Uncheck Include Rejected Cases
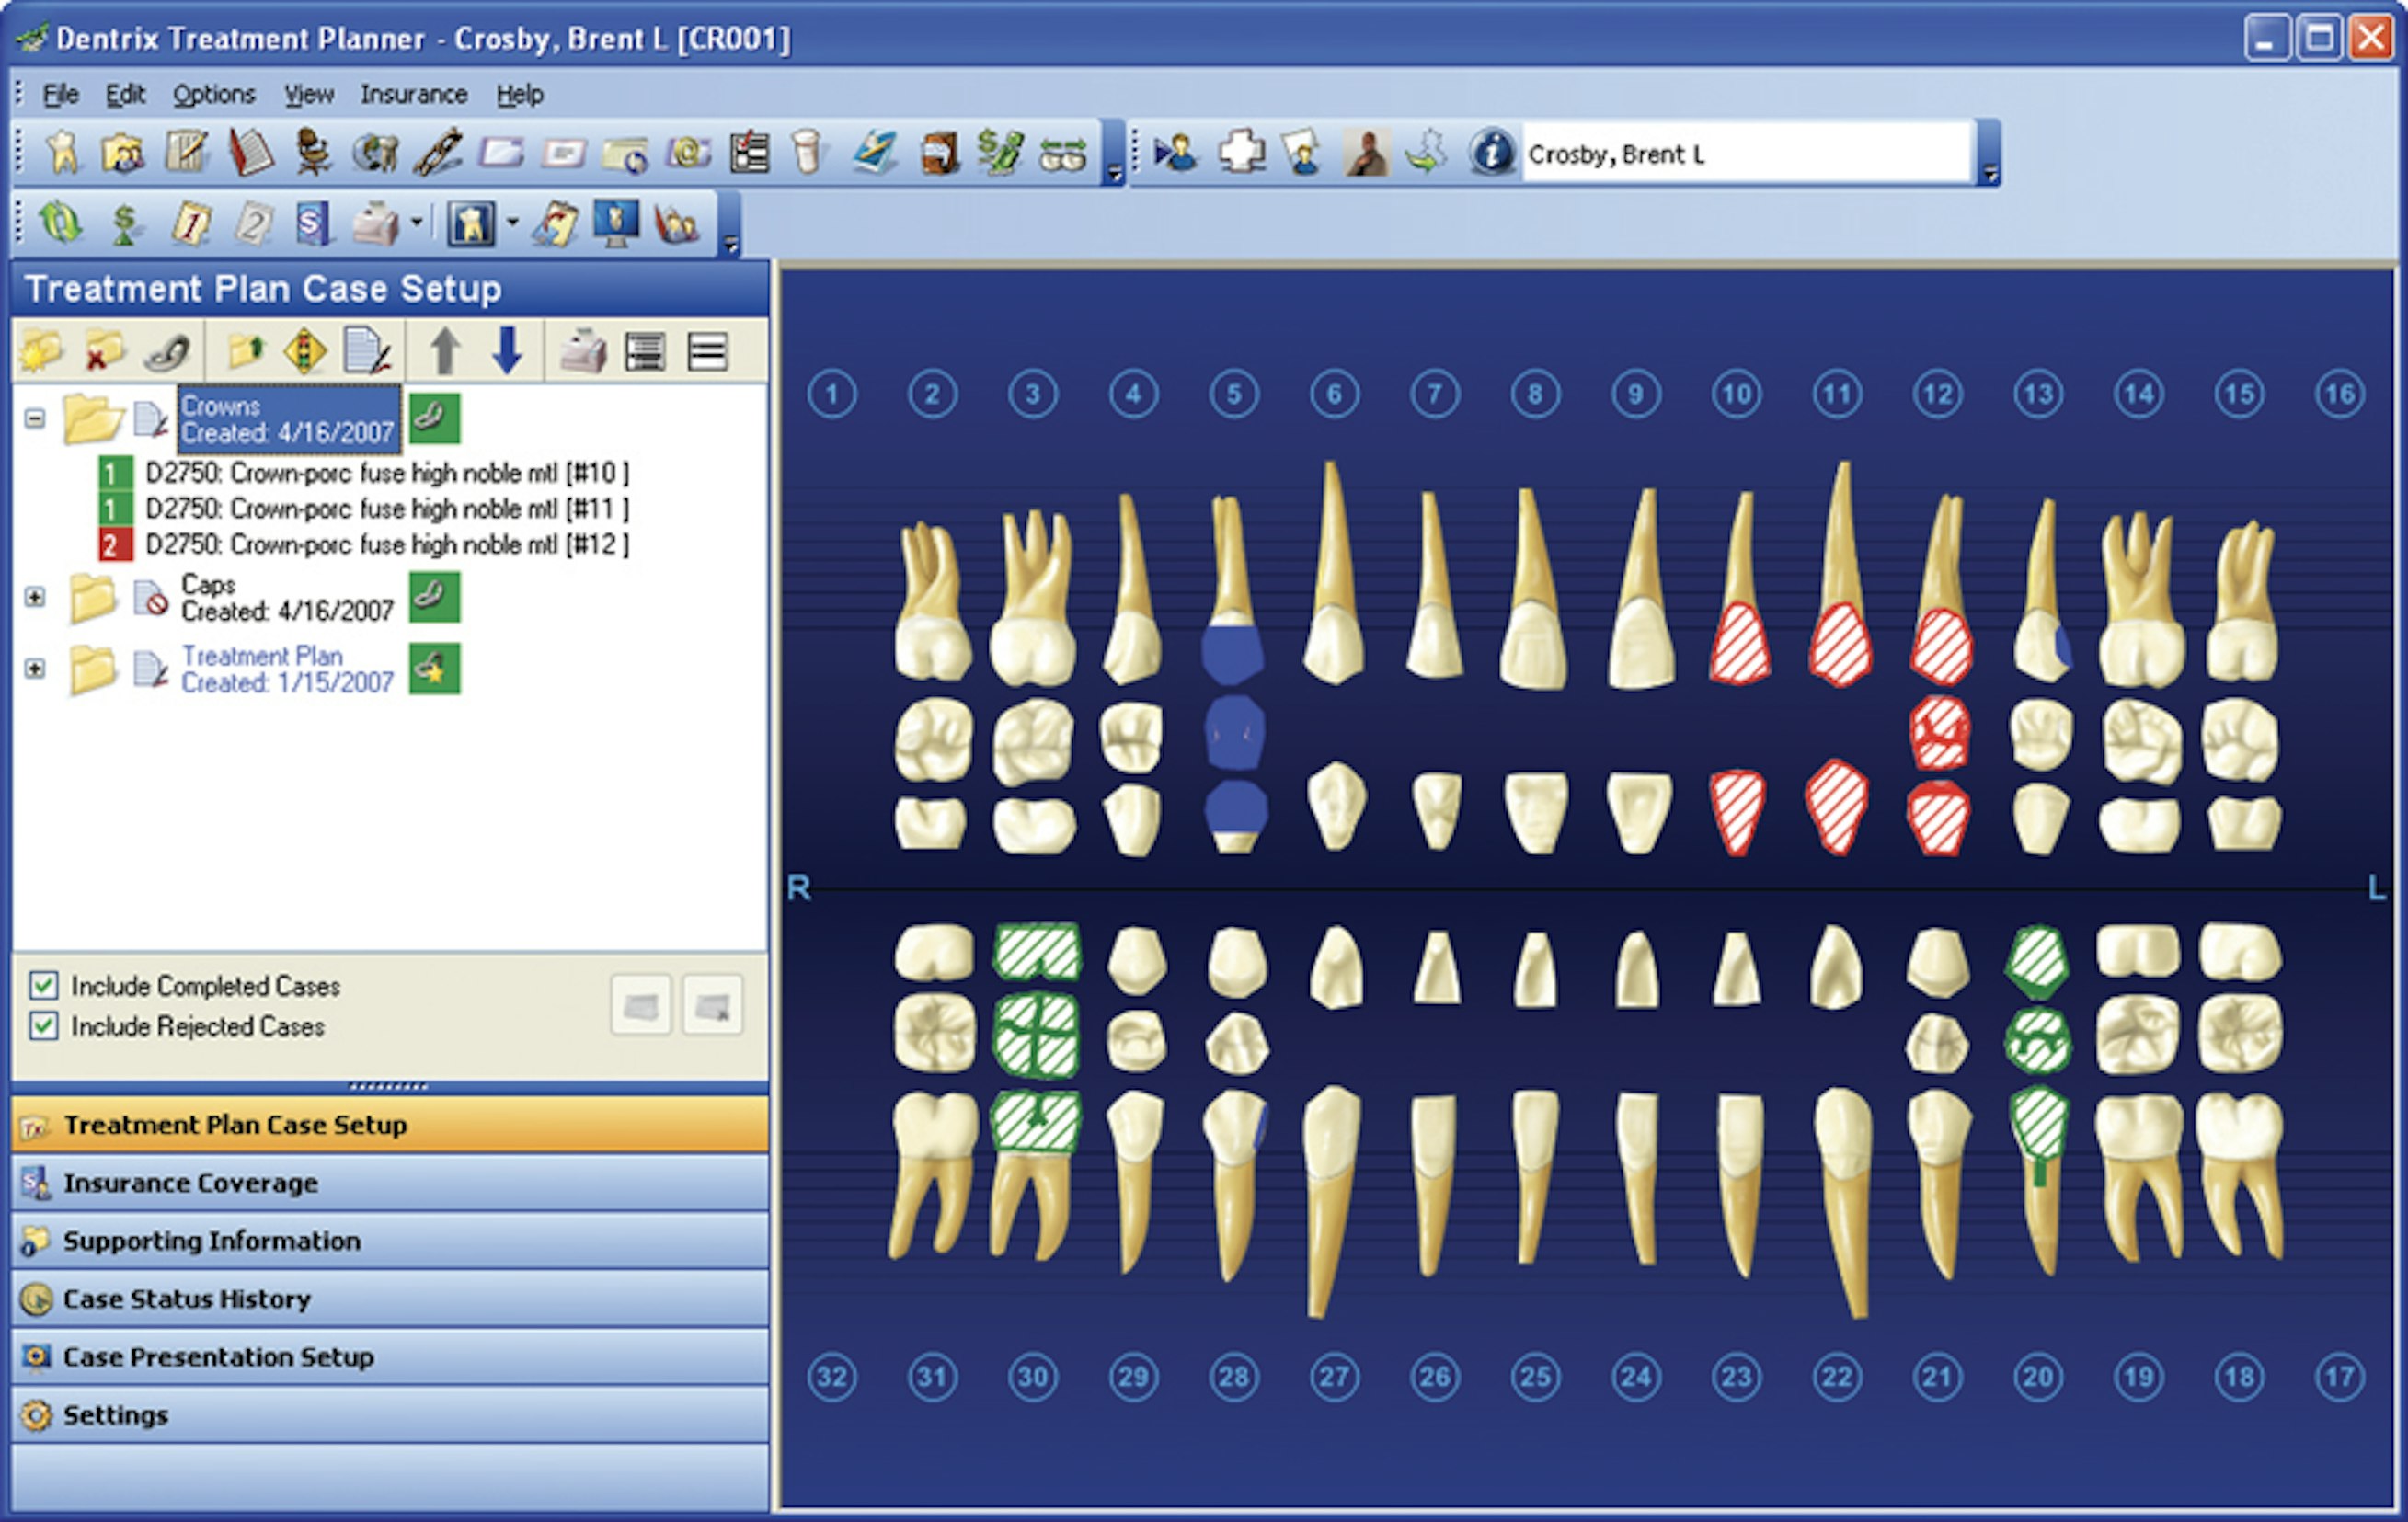This screenshot has height=1522, width=2408. [43, 1026]
